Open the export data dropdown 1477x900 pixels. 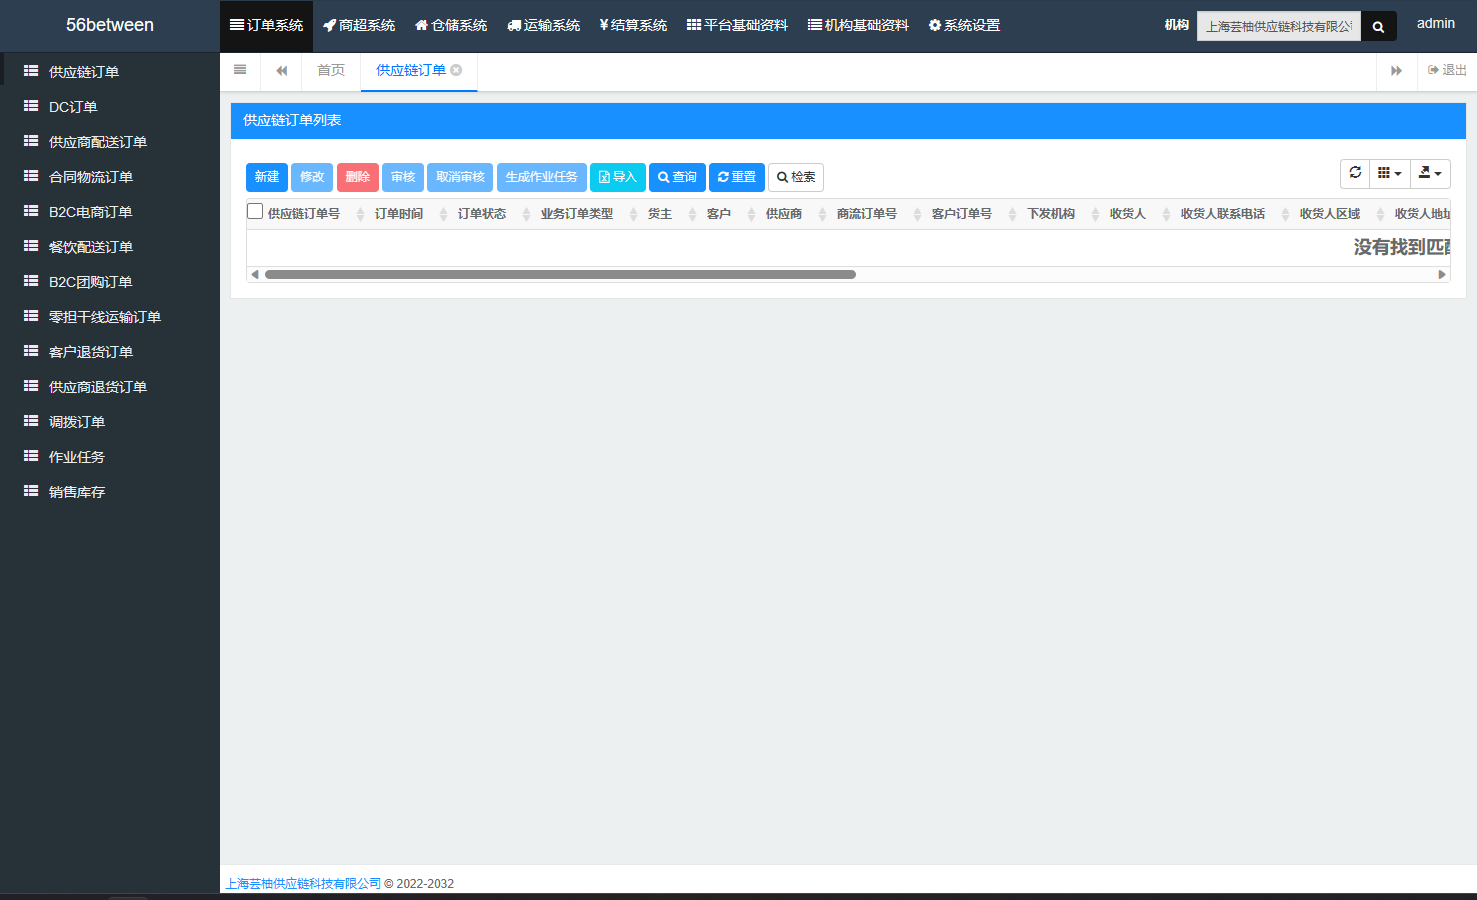tap(1430, 173)
